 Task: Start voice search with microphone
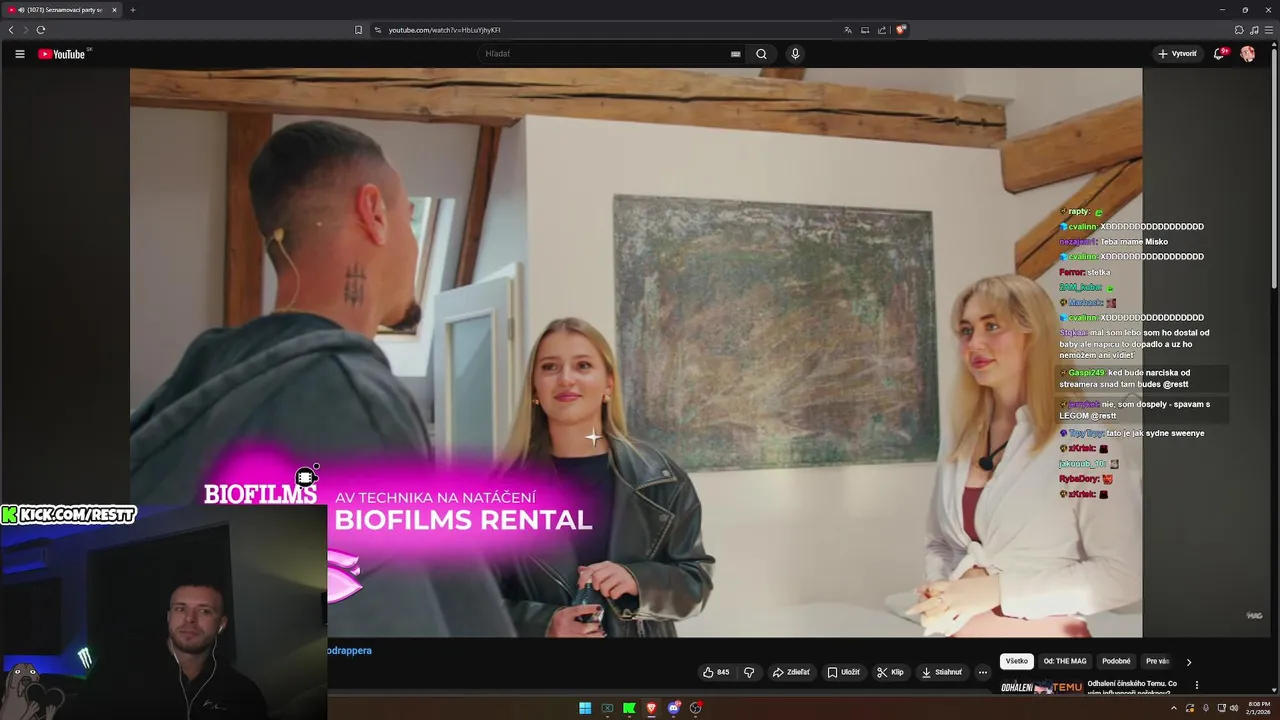tap(795, 54)
